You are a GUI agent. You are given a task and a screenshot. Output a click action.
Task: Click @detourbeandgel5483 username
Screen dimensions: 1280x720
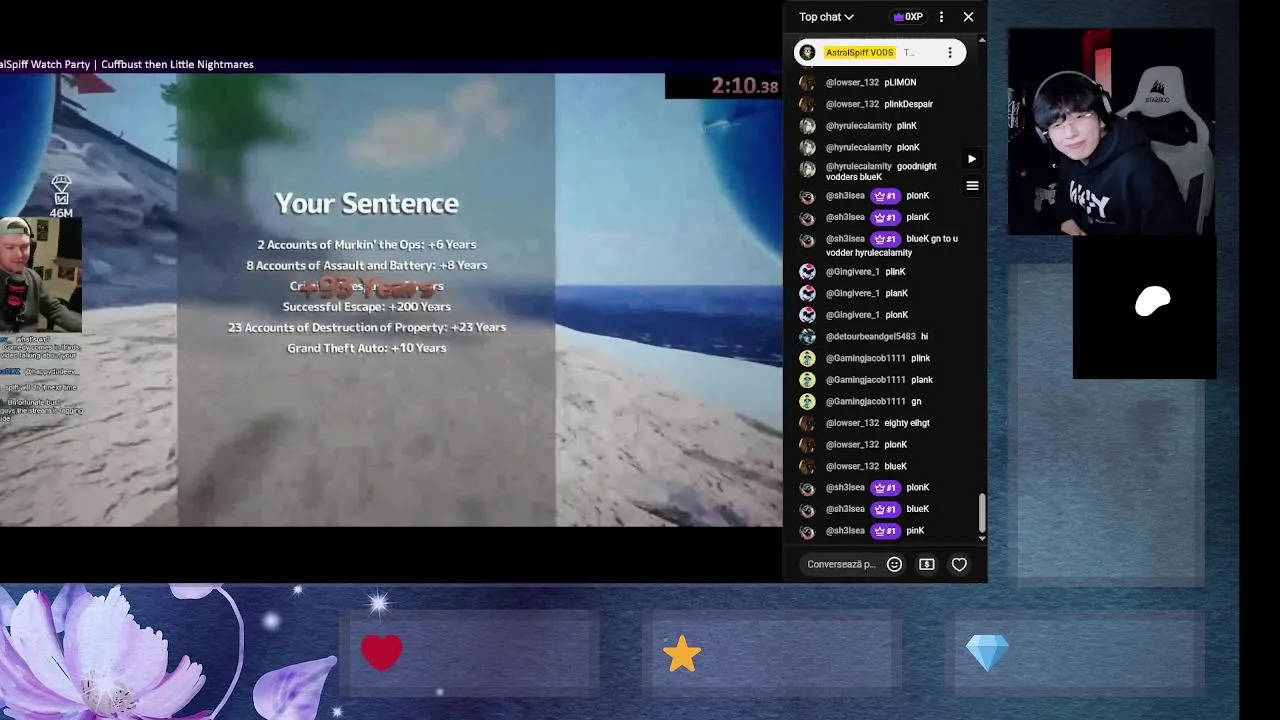[870, 337]
